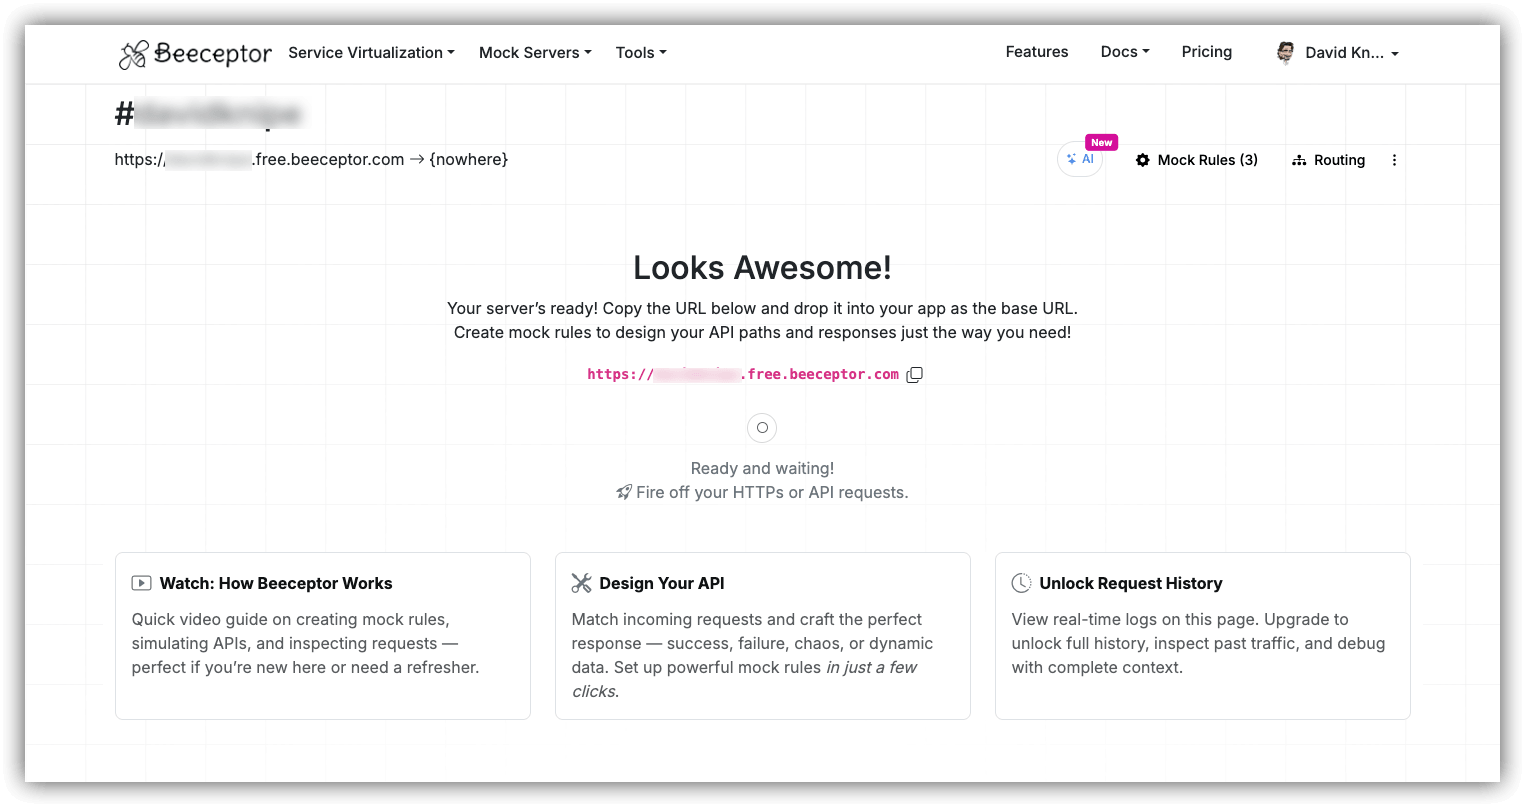Click the 'Ready and waiting!' text
The width and height of the screenshot is (1525, 807).
[762, 468]
